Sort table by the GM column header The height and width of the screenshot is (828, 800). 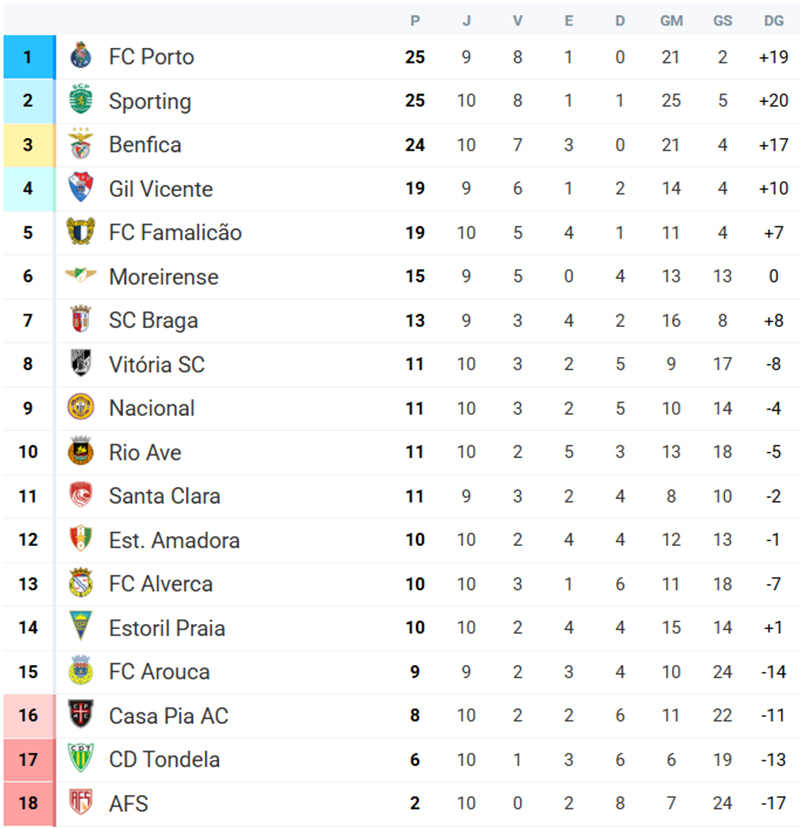[671, 20]
